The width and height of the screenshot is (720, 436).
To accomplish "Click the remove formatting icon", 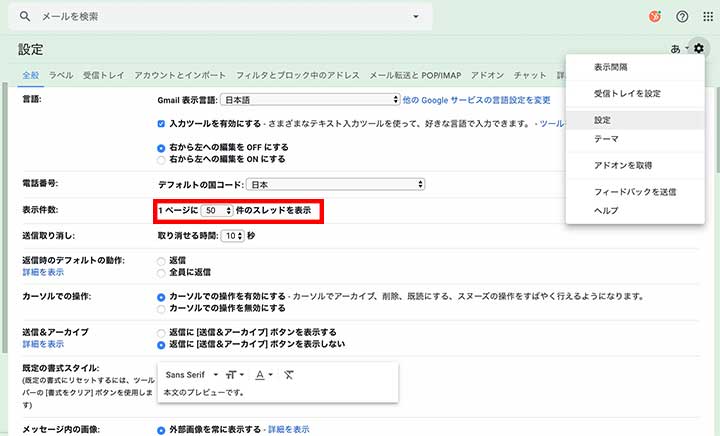I will 288,375.
